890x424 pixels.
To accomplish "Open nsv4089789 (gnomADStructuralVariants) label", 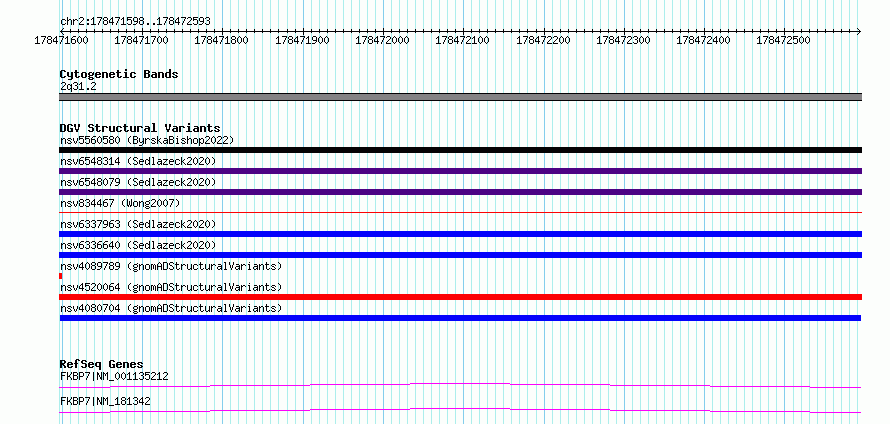I will pos(170,266).
